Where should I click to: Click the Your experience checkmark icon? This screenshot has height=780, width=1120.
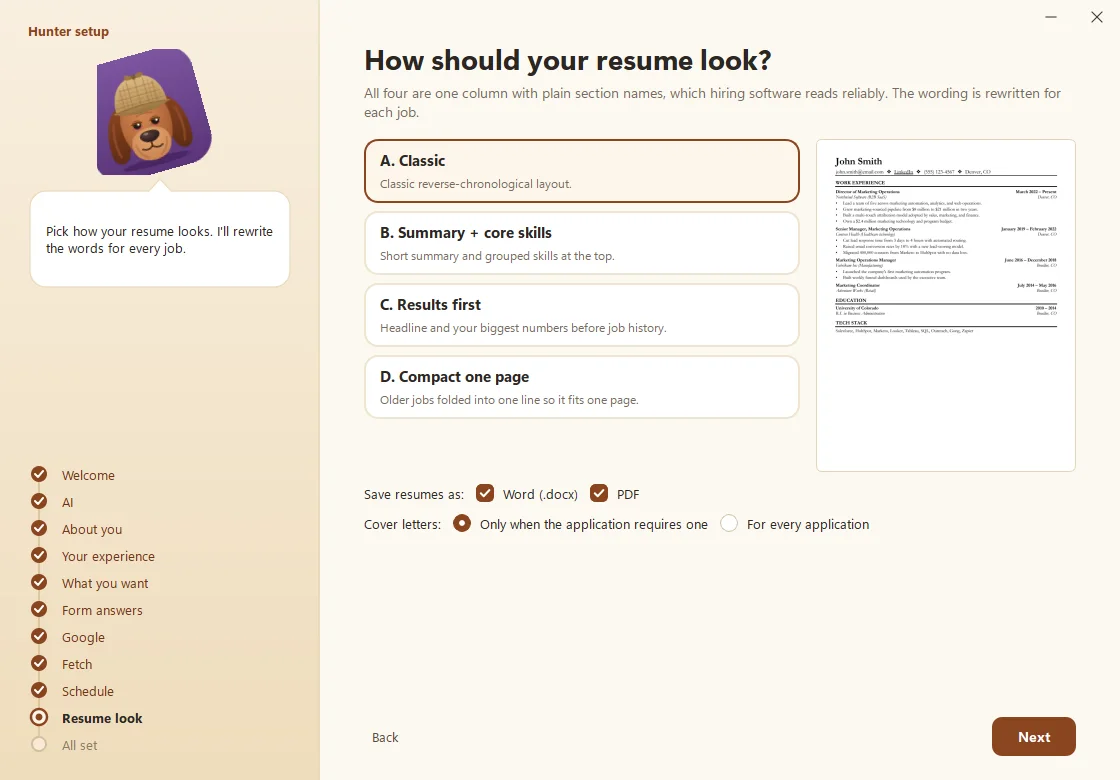coord(39,555)
